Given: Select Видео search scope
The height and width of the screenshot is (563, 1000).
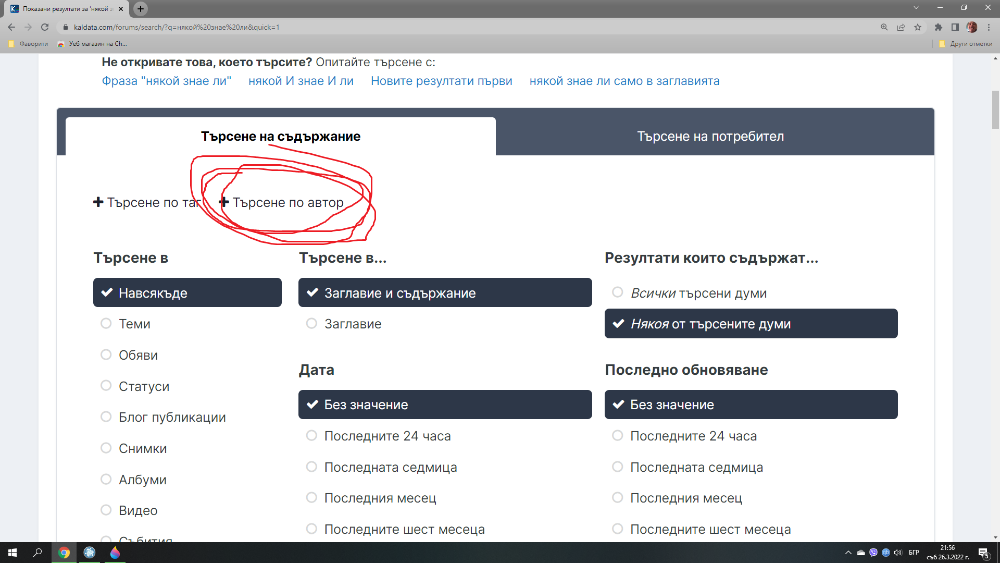Looking at the screenshot, I should click(129, 511).
